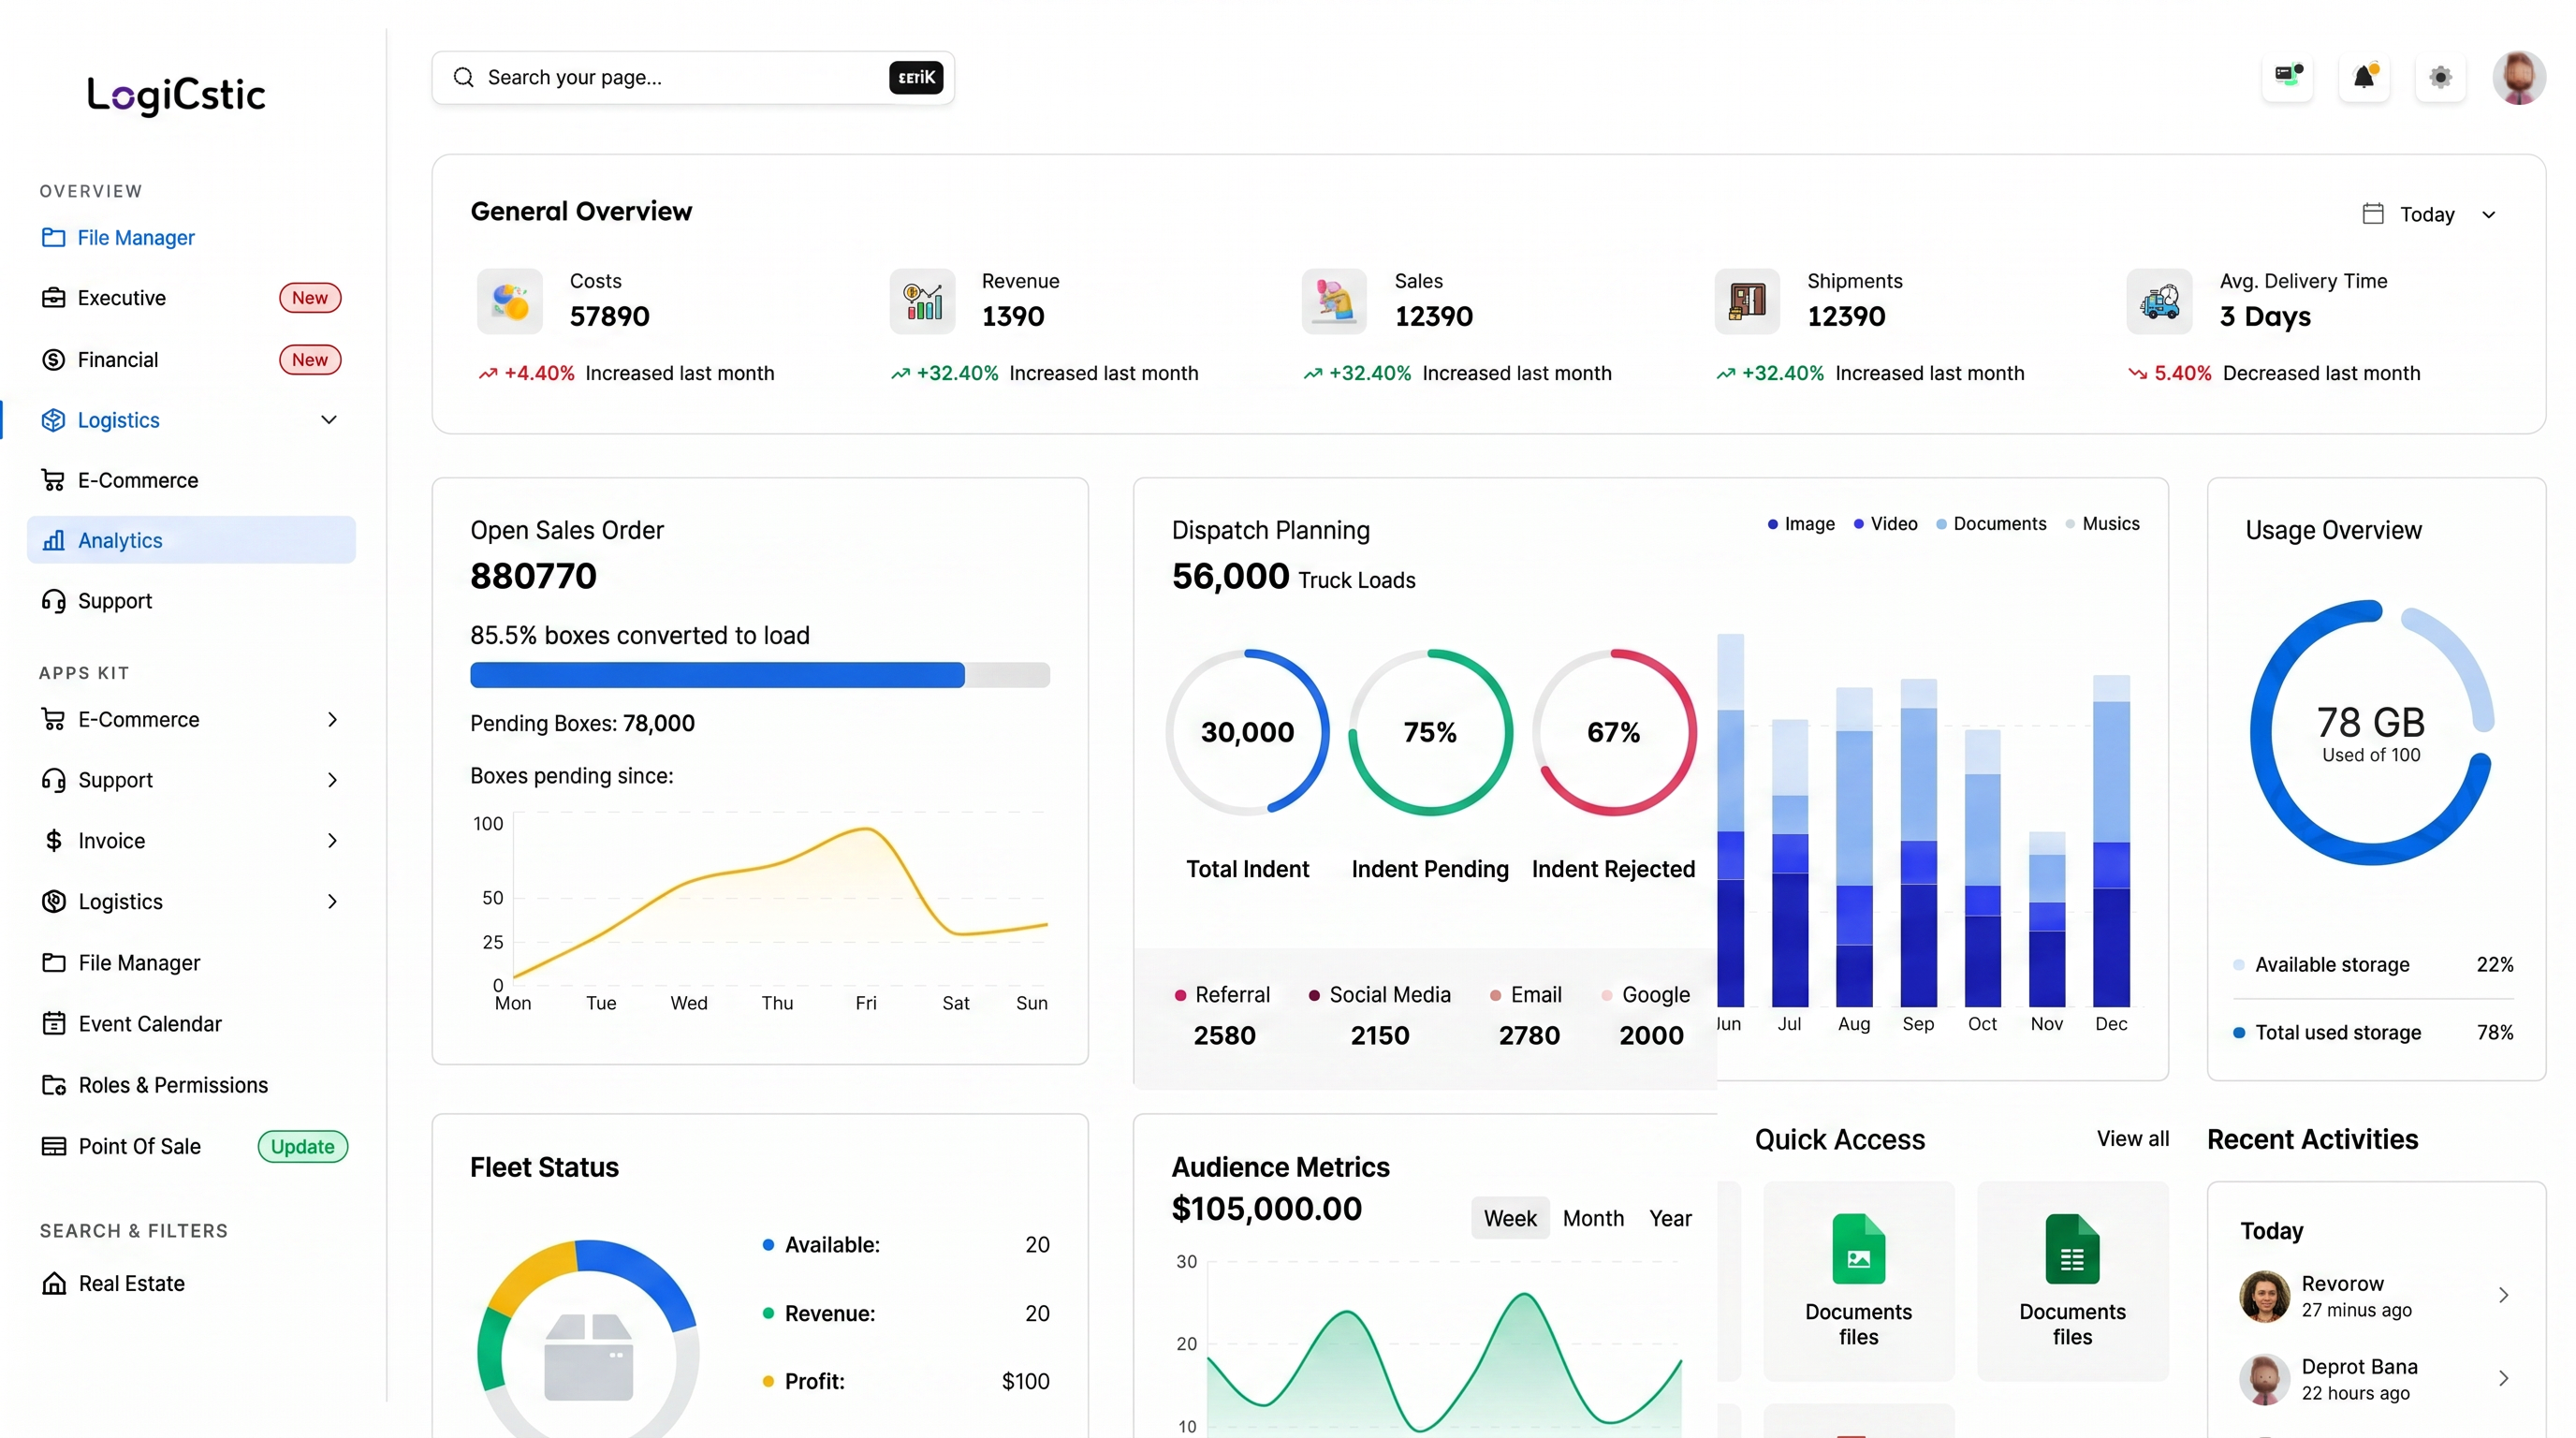Click the Dec bar in Dispatch chart
Viewport: 2576px width, 1438px height.
tap(2111, 840)
